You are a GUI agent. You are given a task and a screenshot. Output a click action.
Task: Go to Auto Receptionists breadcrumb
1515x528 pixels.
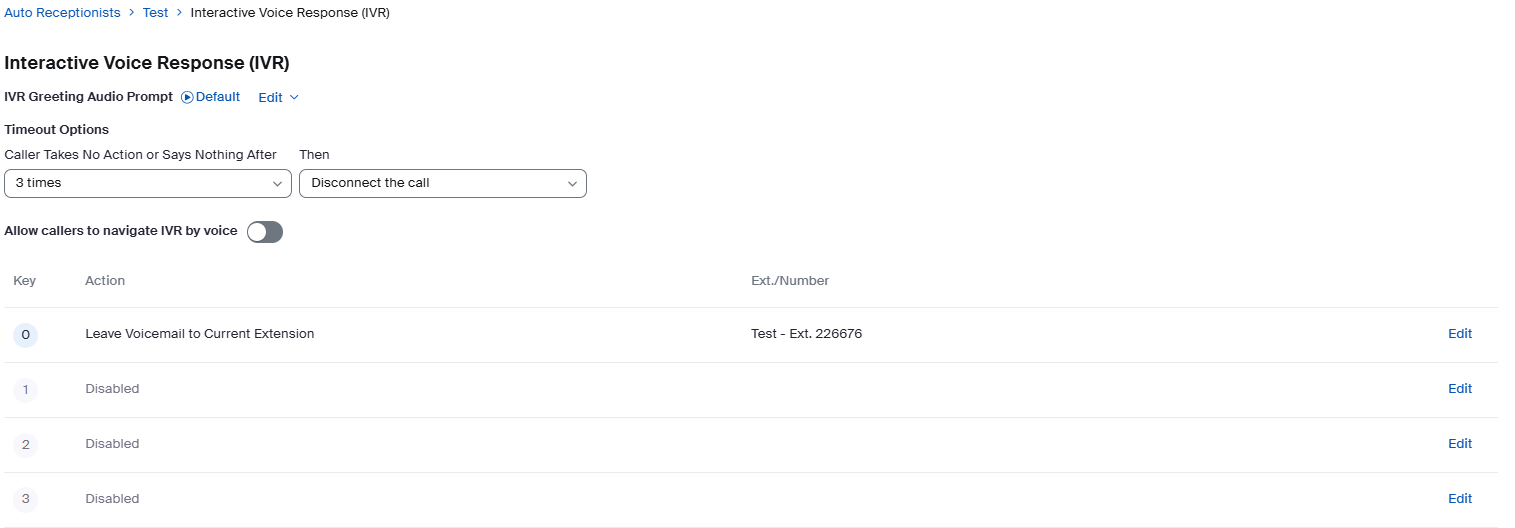point(62,13)
